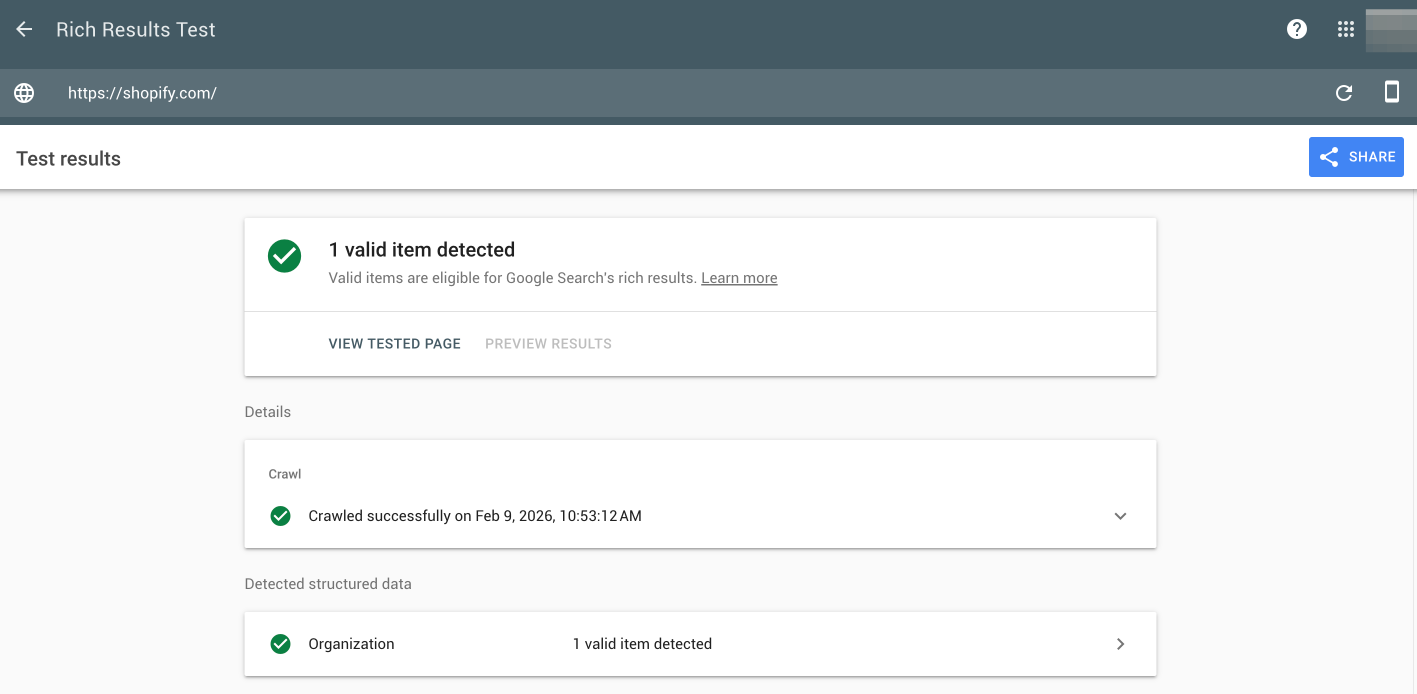Click the back arrow in header
The image size is (1417, 694).
tap(24, 30)
